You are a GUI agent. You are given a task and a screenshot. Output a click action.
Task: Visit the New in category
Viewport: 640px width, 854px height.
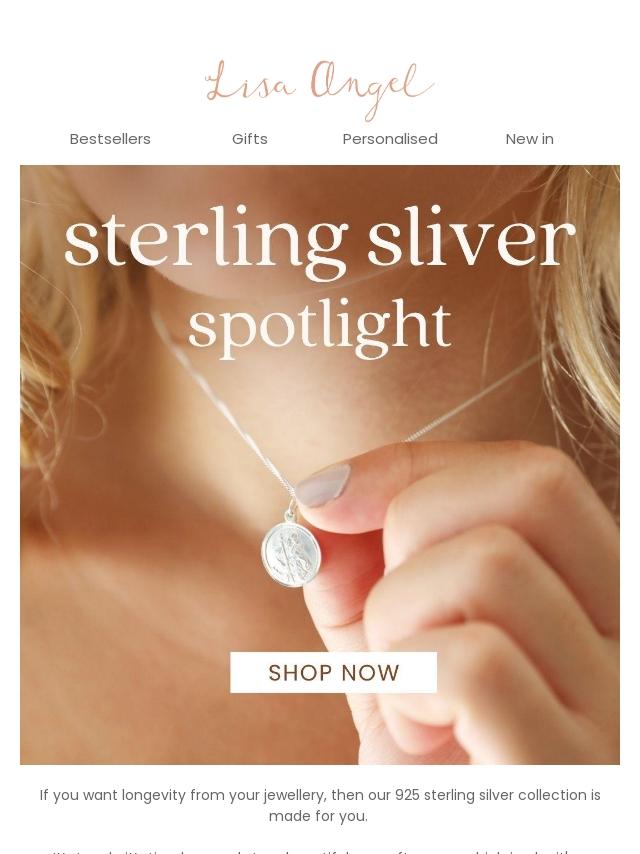point(529,139)
